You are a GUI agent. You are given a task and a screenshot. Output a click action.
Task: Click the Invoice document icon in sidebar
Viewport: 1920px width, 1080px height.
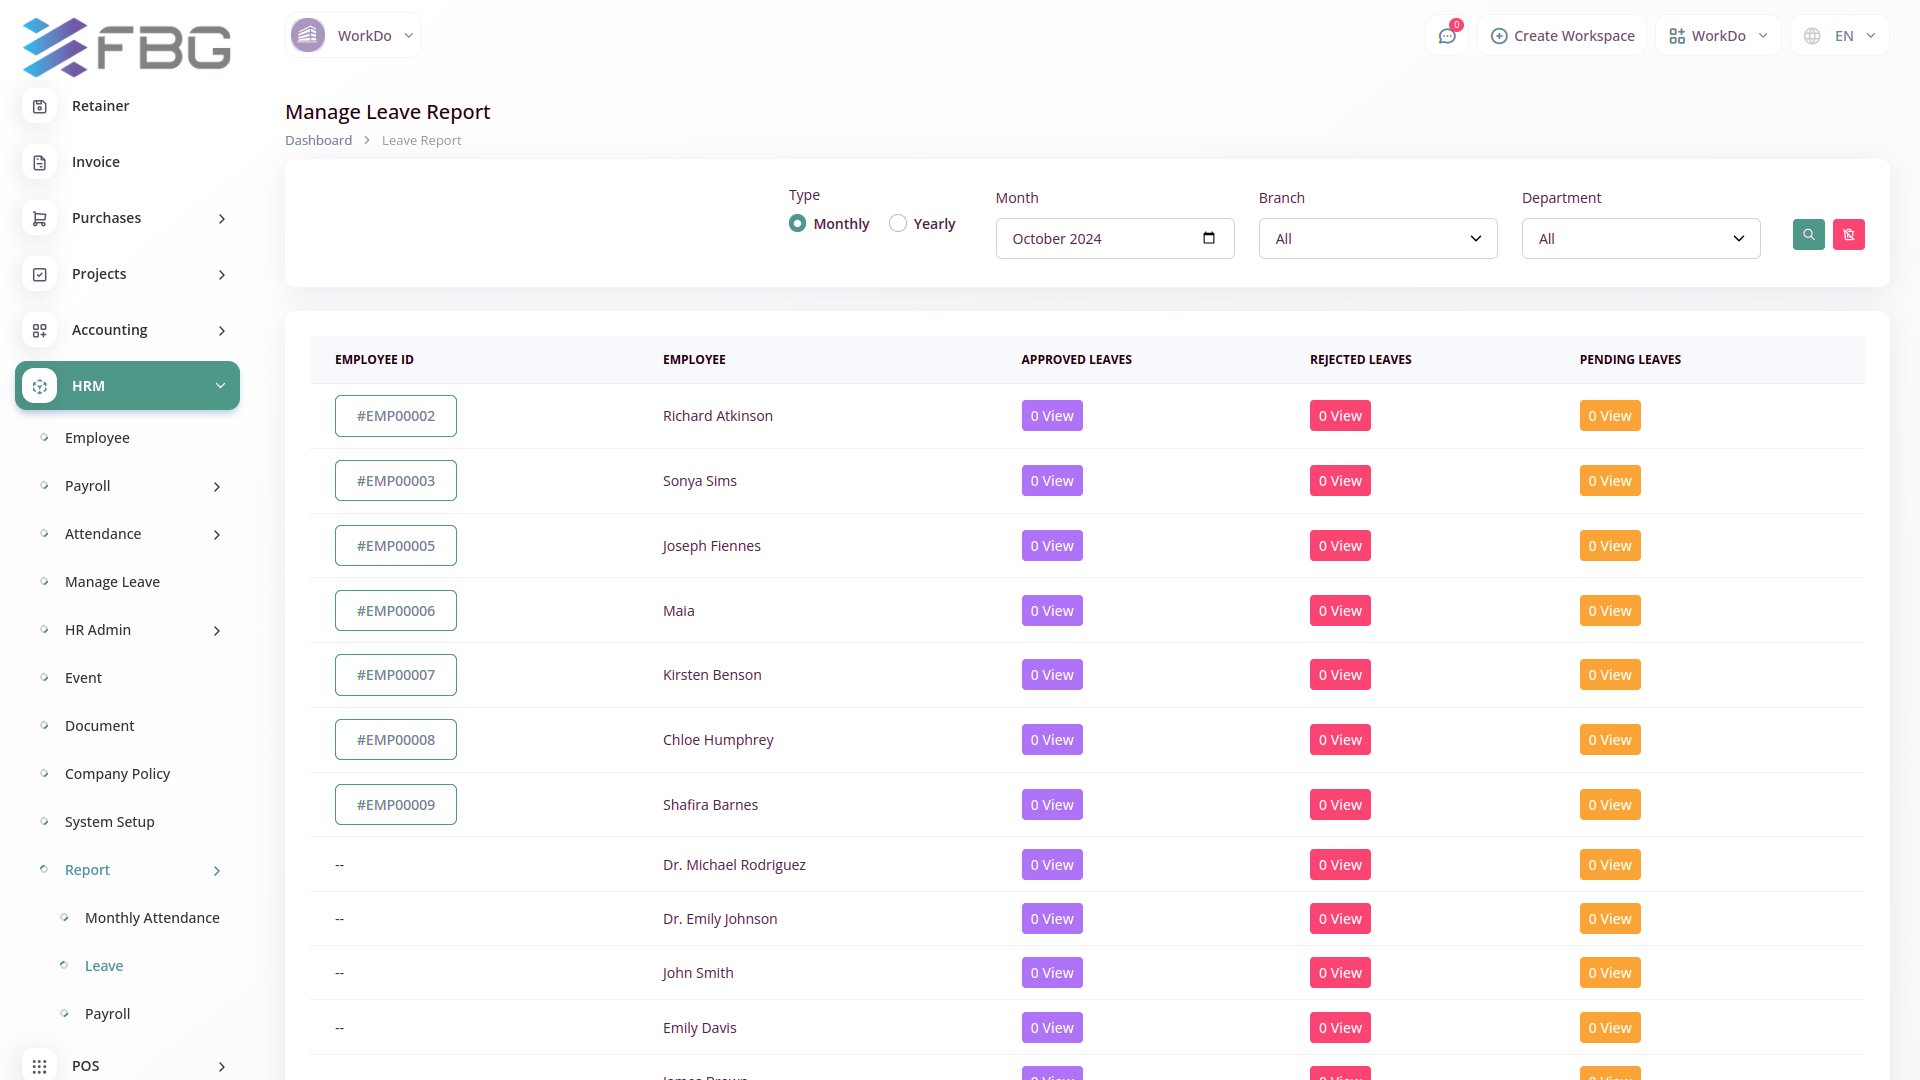[40, 162]
